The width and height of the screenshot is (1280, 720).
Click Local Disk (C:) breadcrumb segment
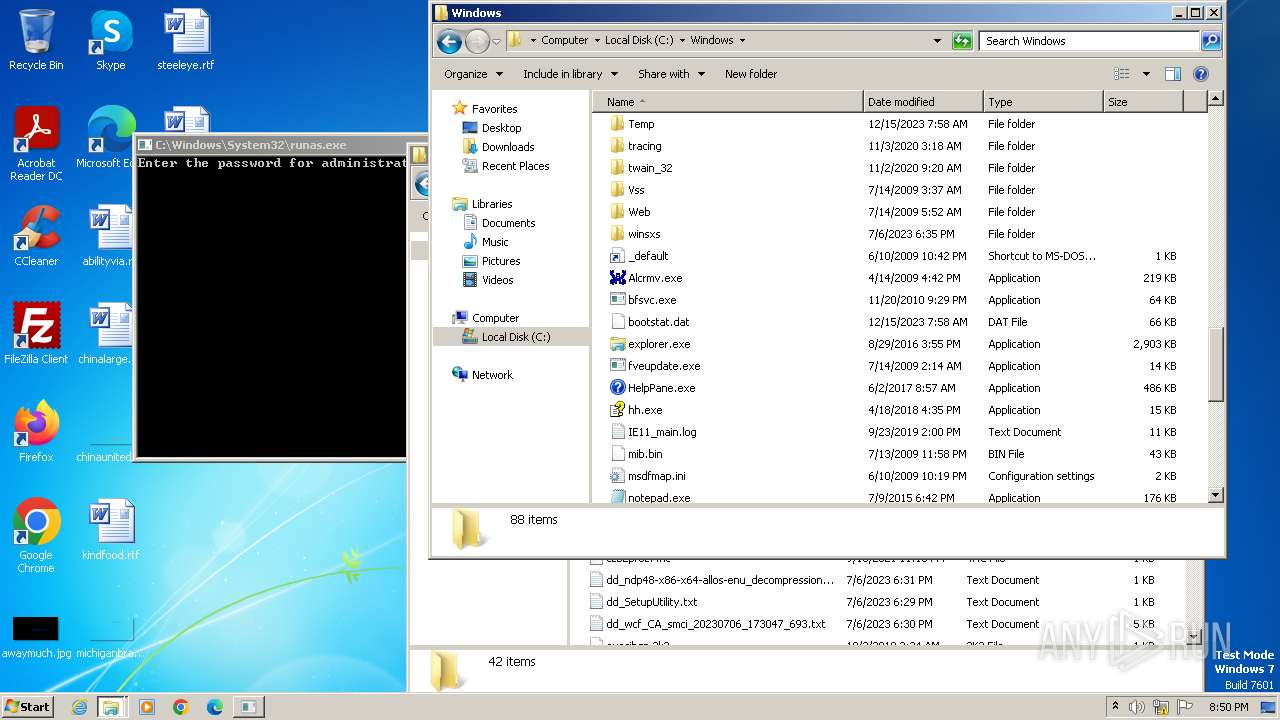click(639, 41)
